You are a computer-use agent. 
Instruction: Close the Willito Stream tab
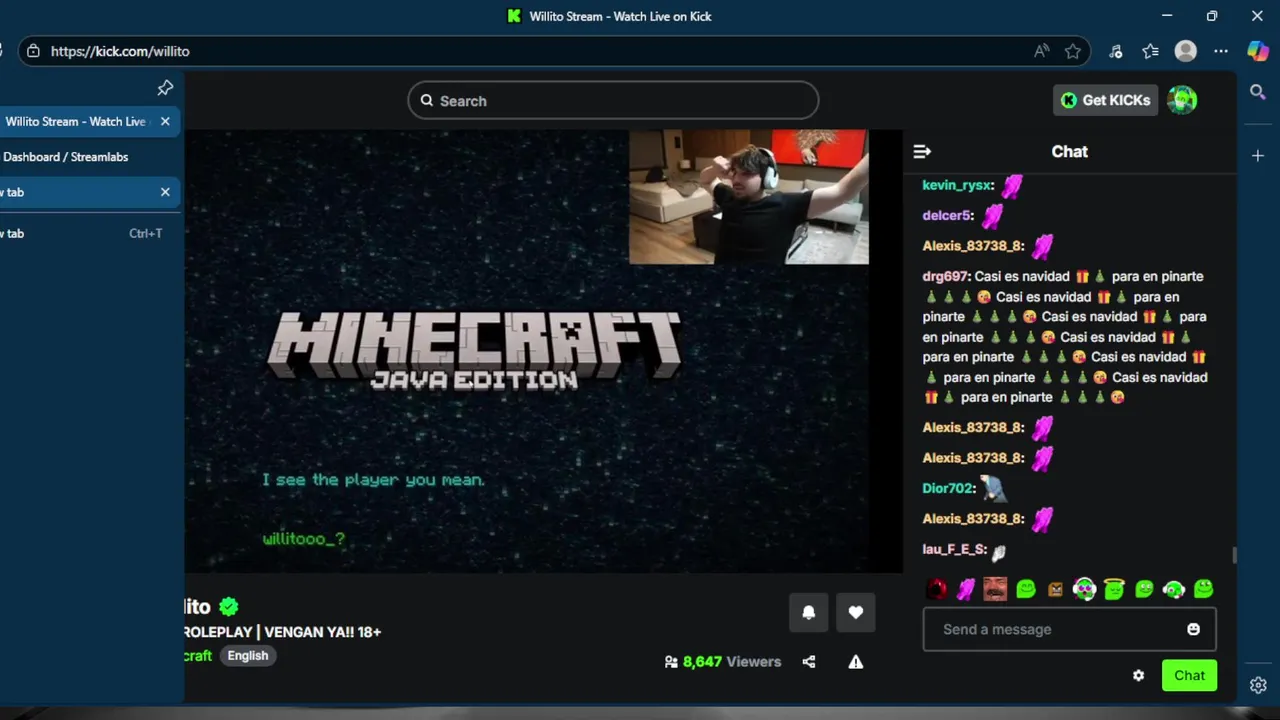pos(165,121)
